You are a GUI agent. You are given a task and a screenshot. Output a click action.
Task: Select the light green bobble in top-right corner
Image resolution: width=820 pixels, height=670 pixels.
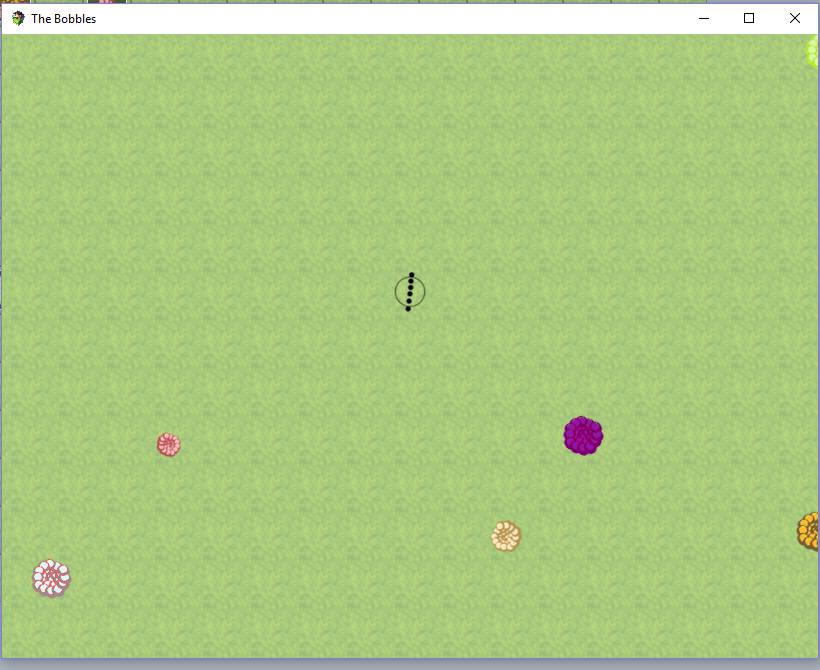coord(813,52)
